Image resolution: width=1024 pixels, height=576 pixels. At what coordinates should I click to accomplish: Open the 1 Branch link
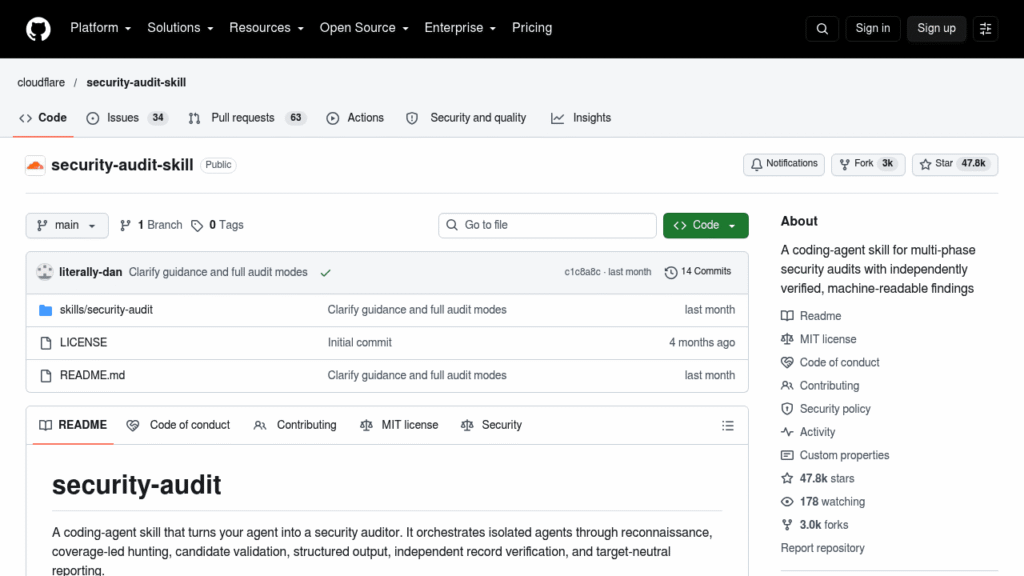coord(151,225)
